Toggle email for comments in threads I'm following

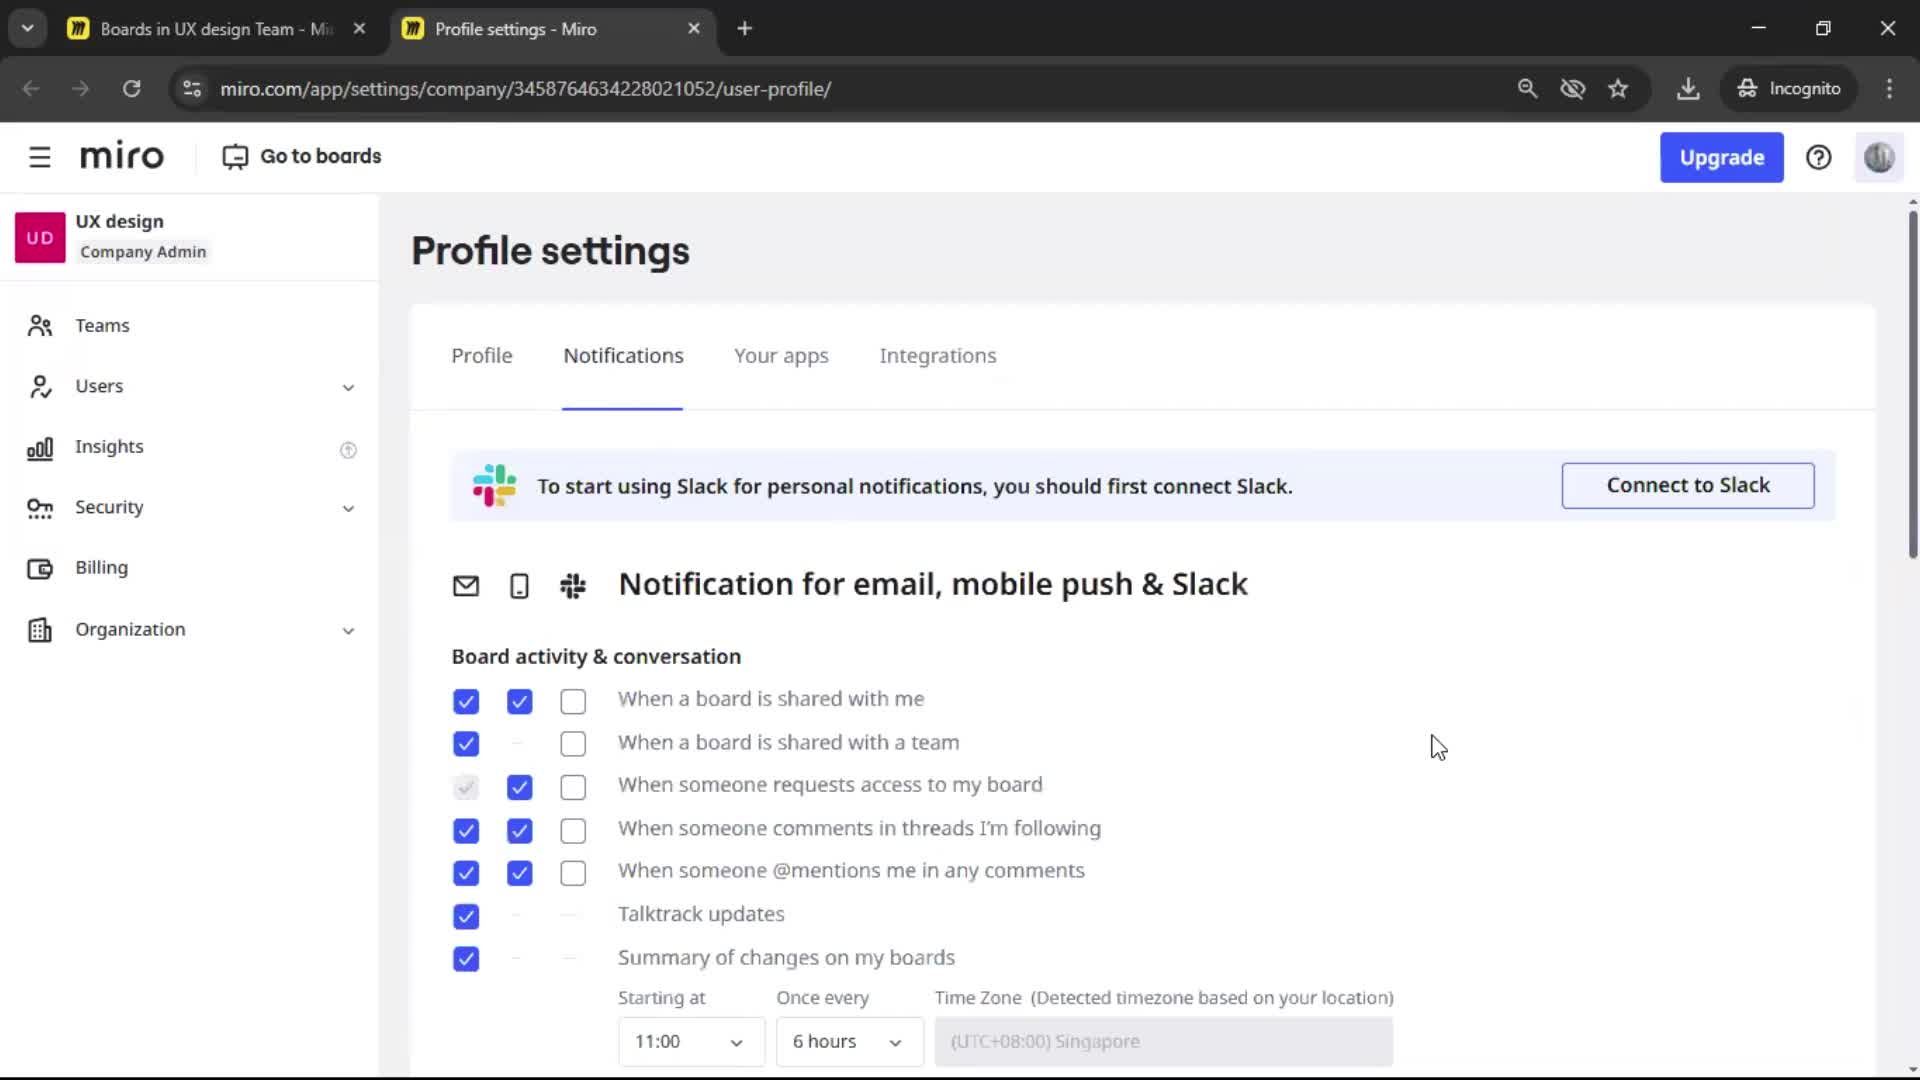(466, 831)
